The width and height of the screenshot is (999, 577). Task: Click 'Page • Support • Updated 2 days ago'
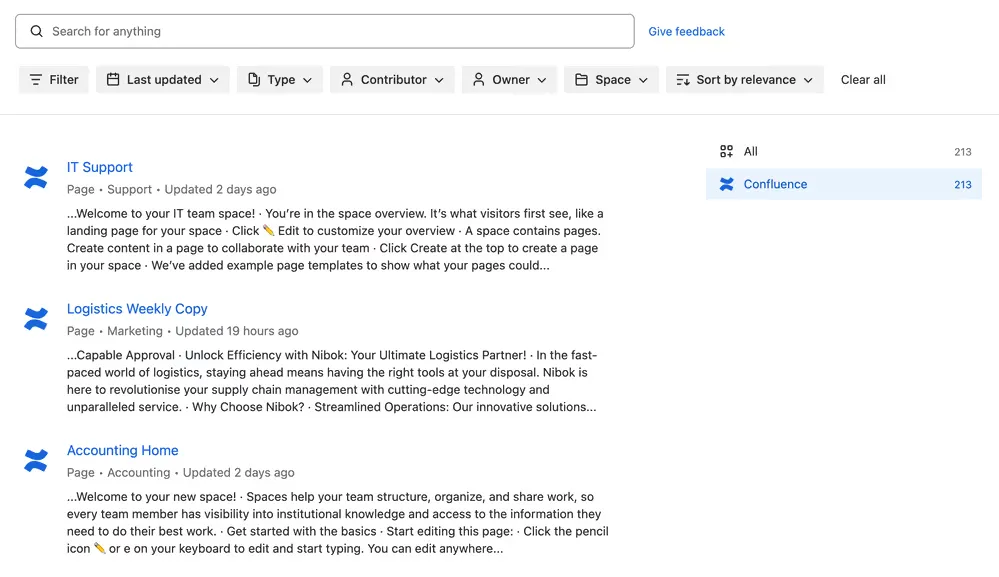171,189
